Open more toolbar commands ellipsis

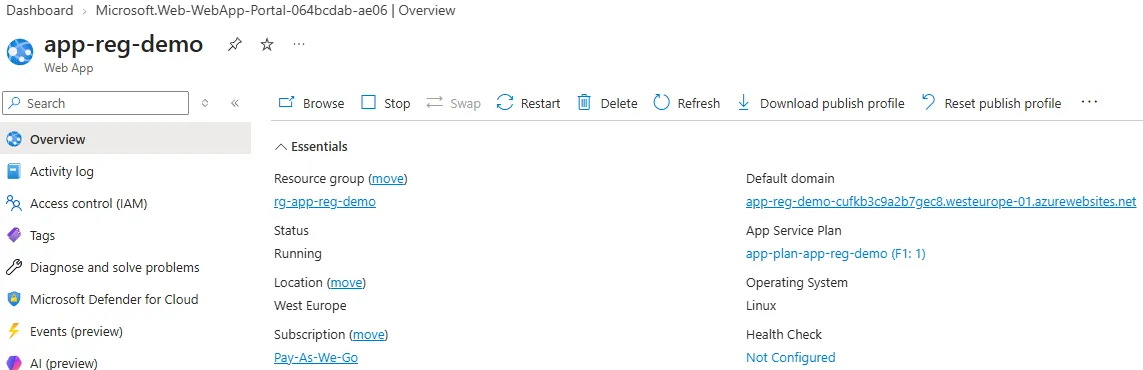[1089, 103]
